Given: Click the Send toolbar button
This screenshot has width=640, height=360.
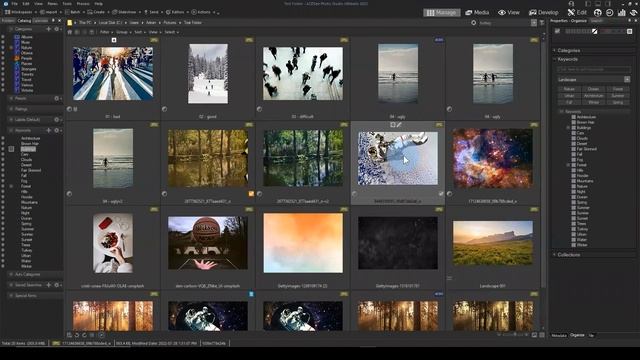Looking at the screenshot, I should coord(152,12).
